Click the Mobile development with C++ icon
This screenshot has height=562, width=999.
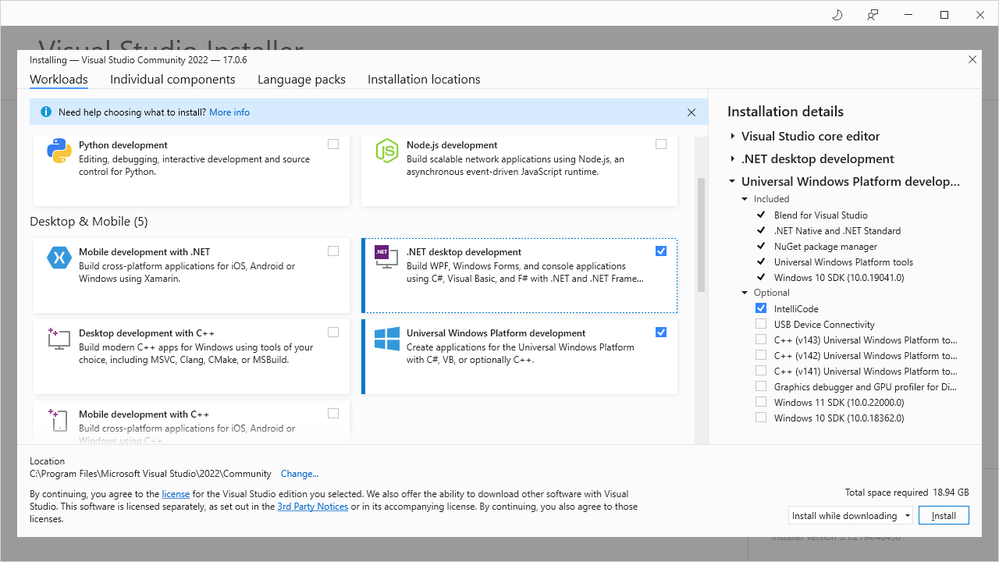(57, 420)
